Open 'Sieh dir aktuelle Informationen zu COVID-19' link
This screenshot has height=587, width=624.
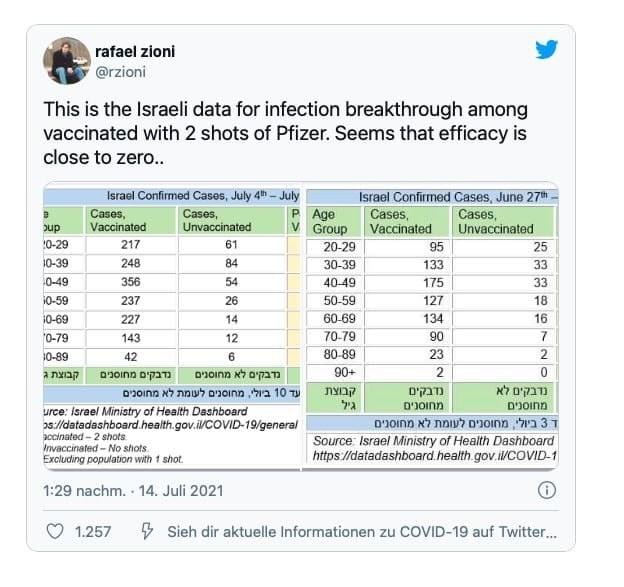pyautogui.click(x=362, y=530)
